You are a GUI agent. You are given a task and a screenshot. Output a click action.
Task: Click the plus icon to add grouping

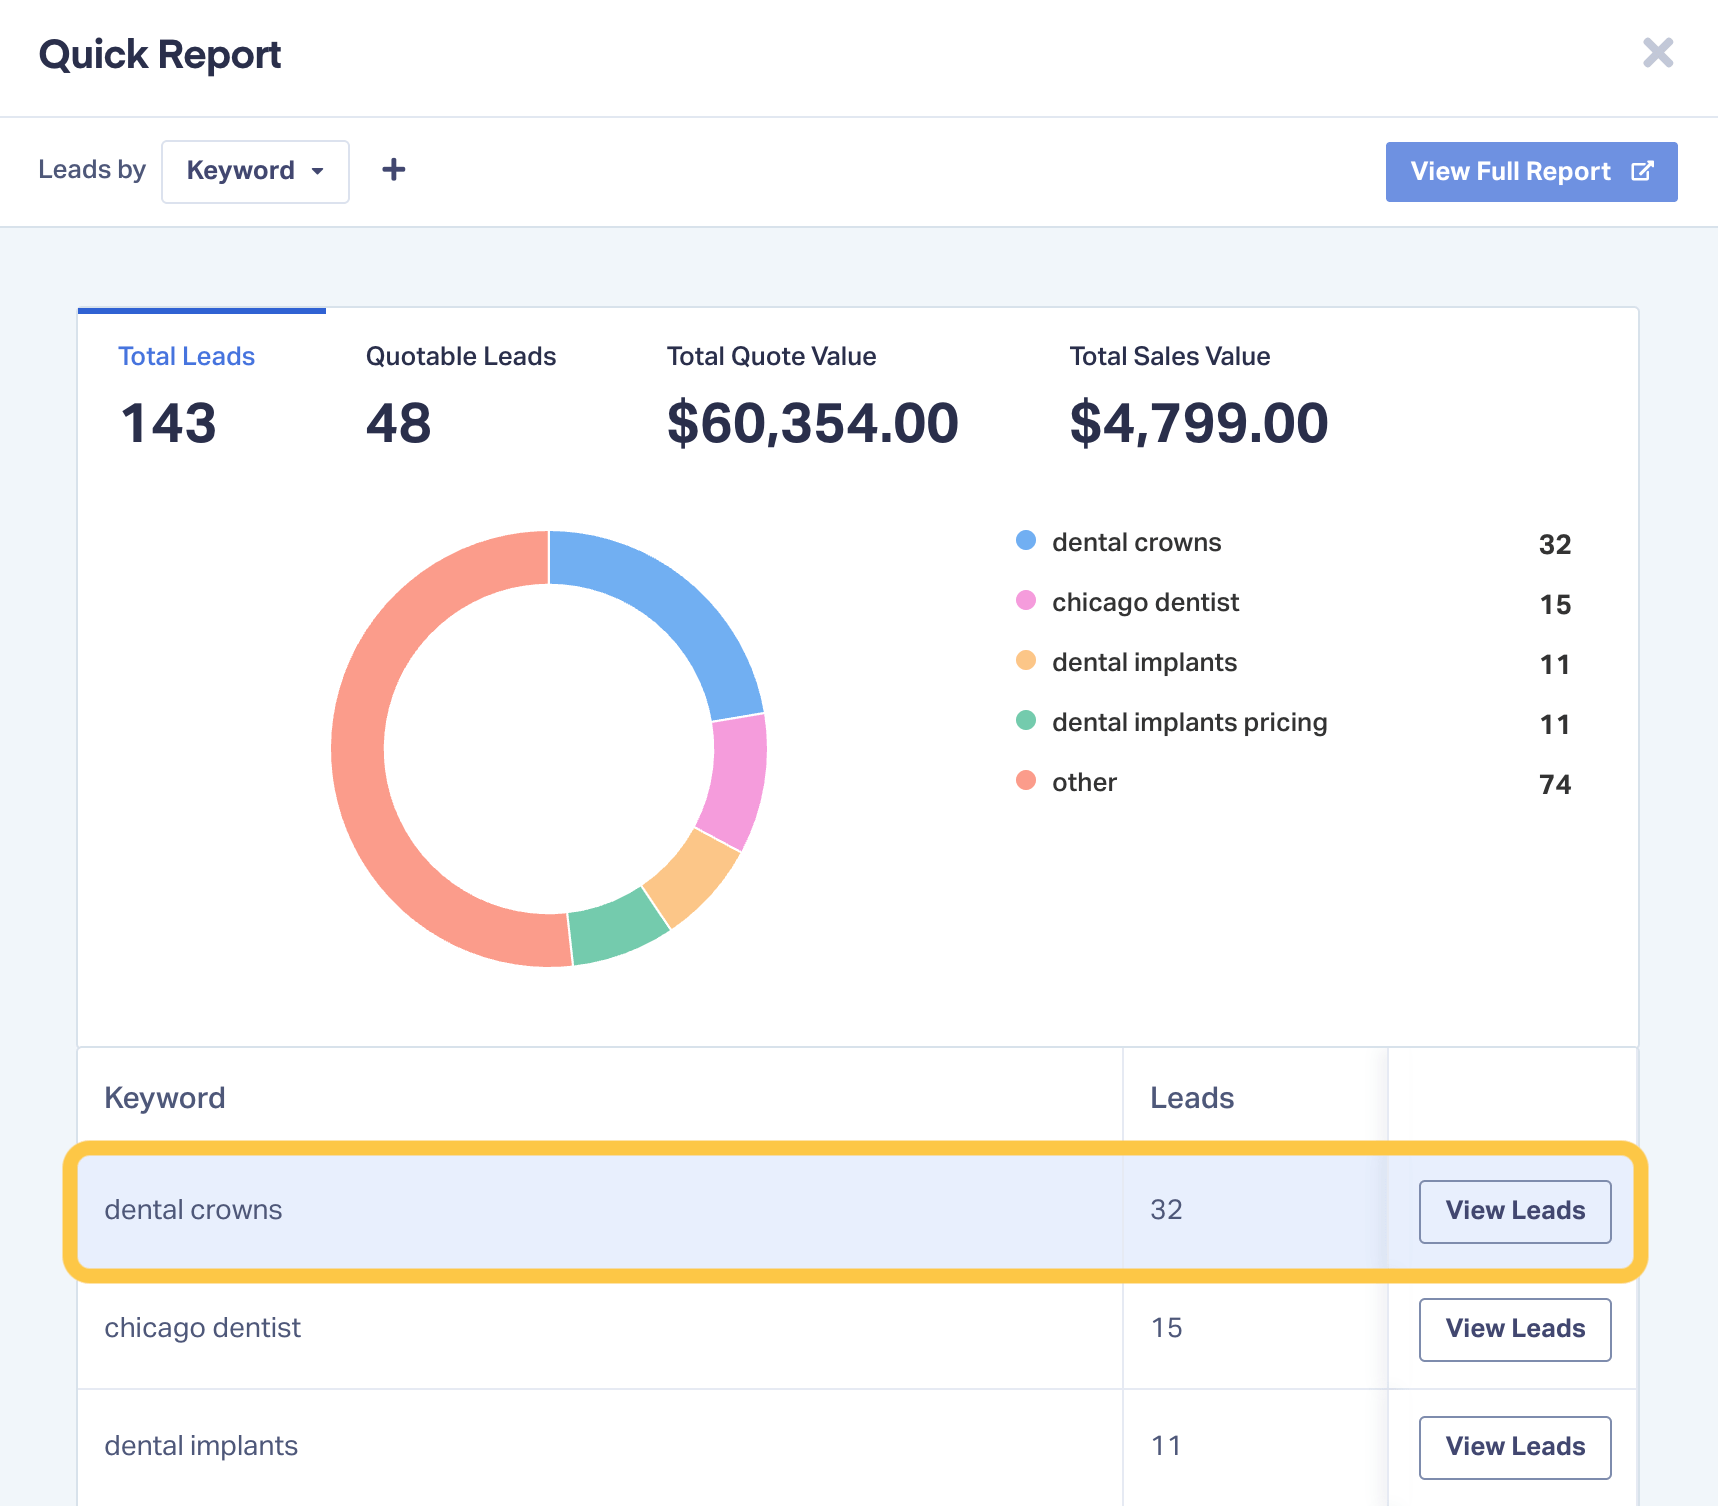[394, 170]
